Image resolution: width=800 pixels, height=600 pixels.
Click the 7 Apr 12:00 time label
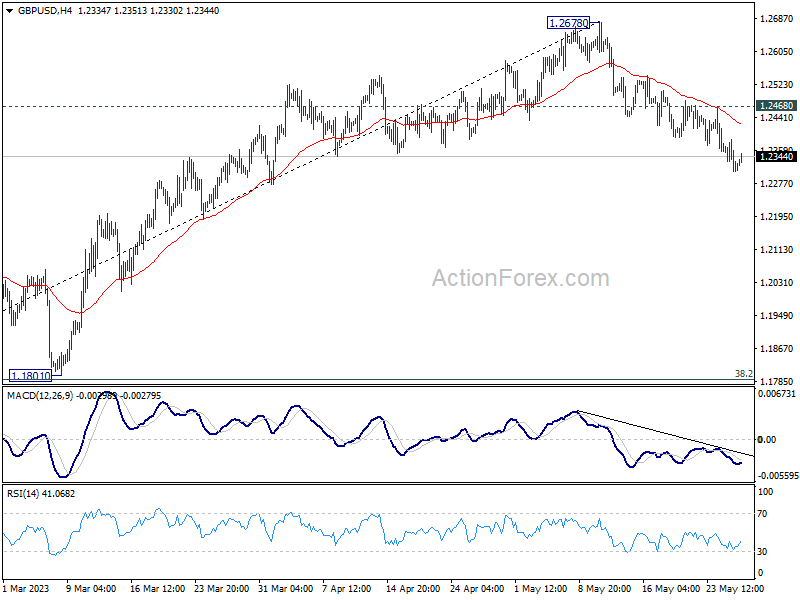click(x=346, y=589)
